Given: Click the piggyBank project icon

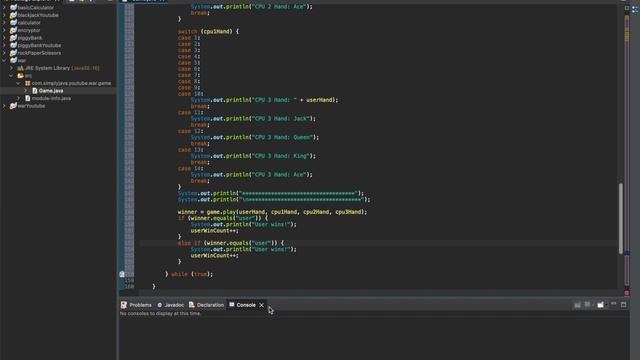Looking at the screenshot, I should 13,38.
